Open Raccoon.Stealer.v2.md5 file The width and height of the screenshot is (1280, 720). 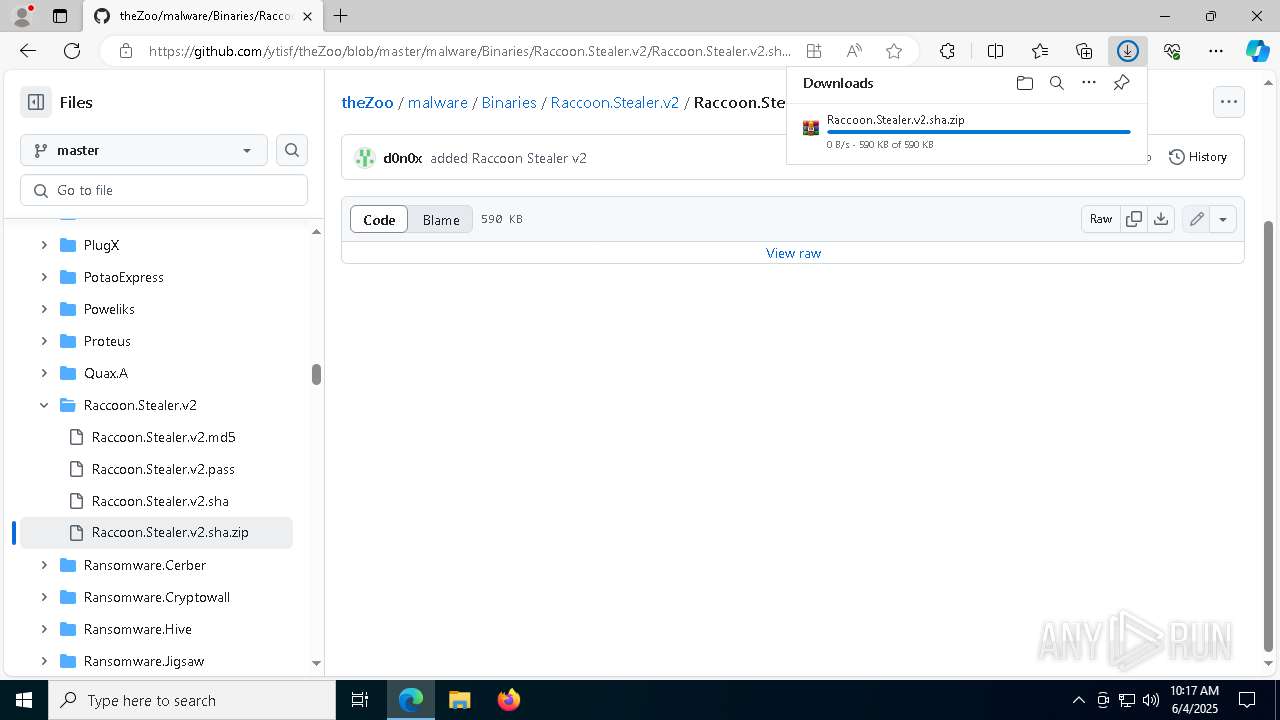(x=163, y=437)
